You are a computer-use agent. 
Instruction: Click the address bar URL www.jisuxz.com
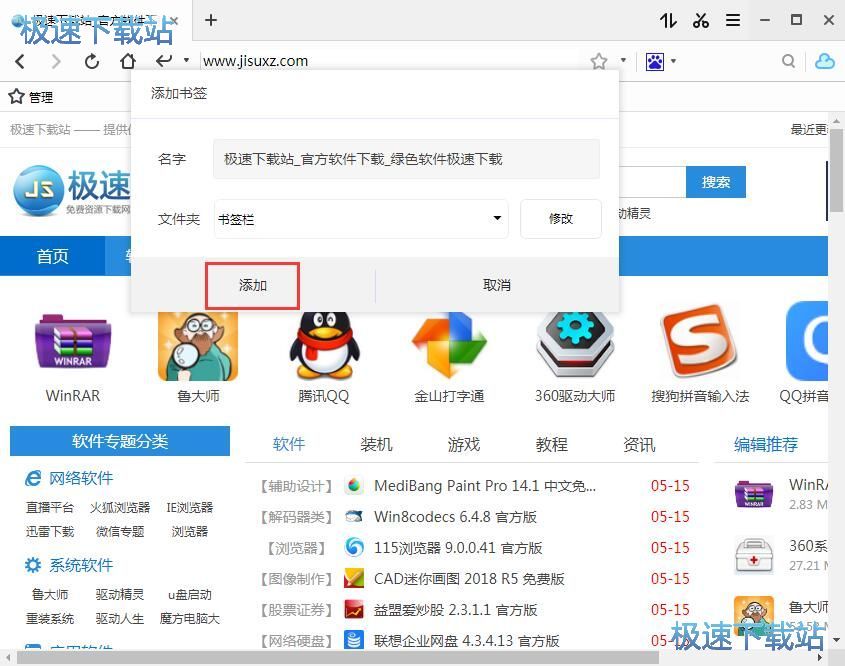pyautogui.click(x=255, y=61)
